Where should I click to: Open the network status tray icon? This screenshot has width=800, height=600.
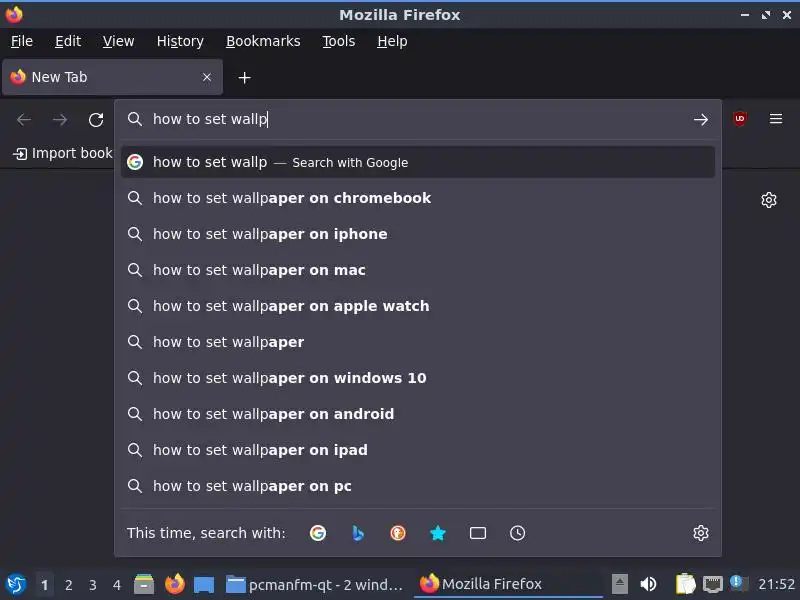[713, 584]
